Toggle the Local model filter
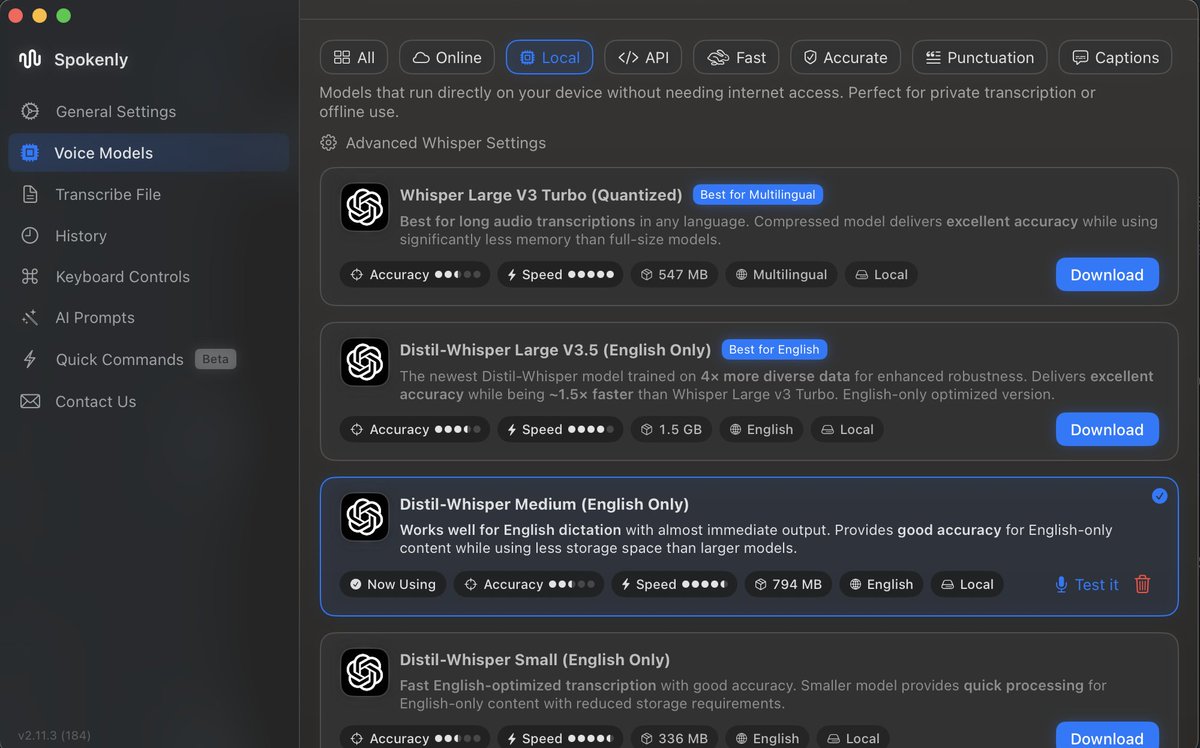The height and width of the screenshot is (748, 1200). coord(549,57)
